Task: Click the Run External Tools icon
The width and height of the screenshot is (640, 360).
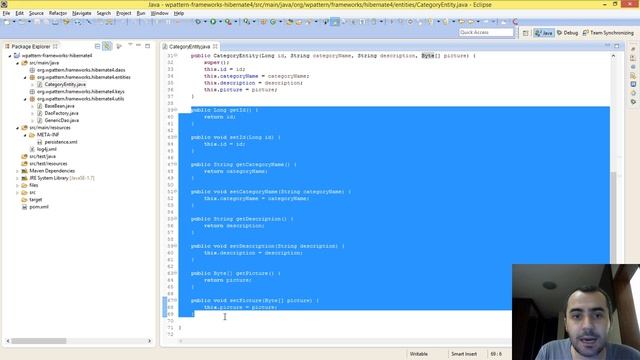Action: (228, 22)
